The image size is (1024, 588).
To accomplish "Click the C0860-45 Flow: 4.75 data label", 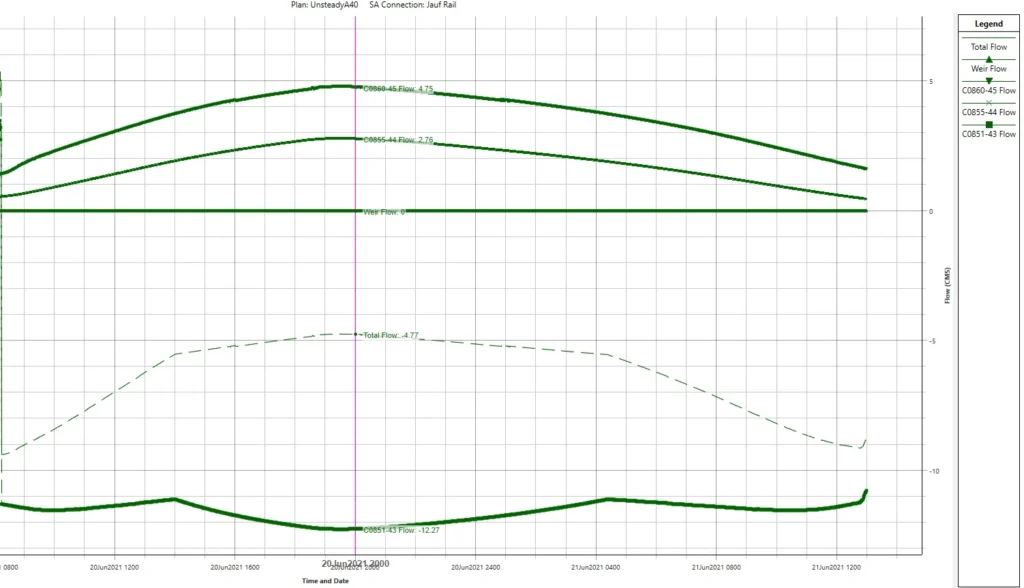I will pos(398,88).
